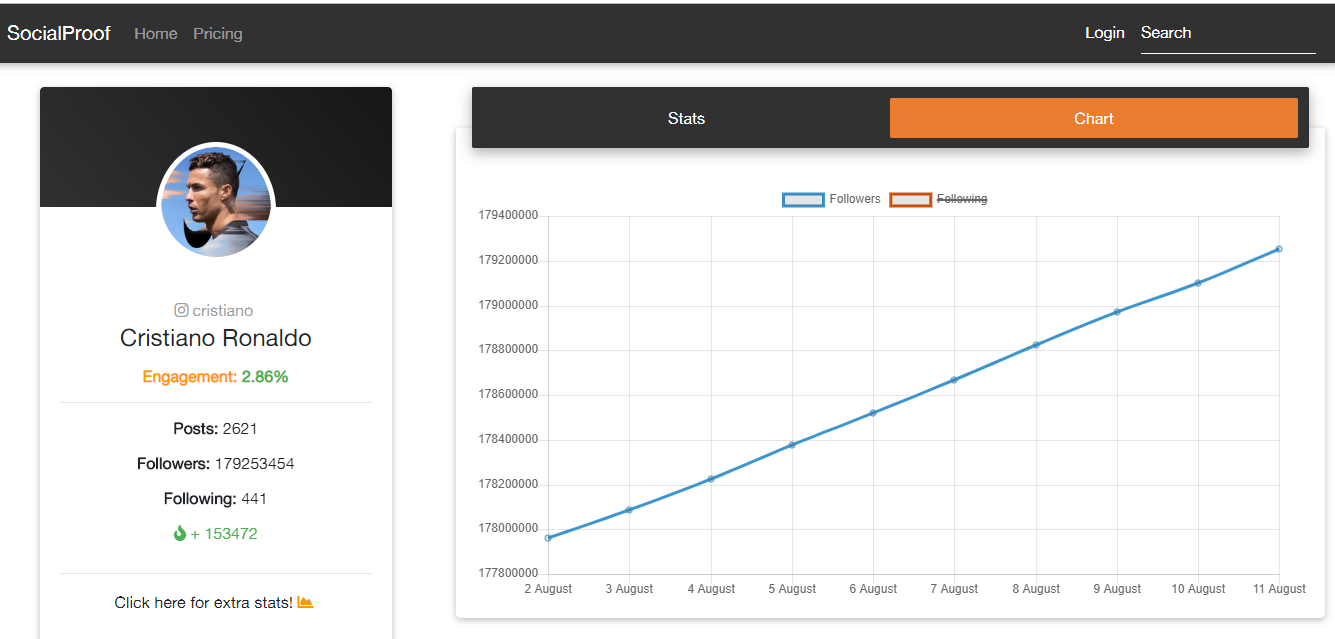Click the blue Followers color swatch

pos(801,199)
